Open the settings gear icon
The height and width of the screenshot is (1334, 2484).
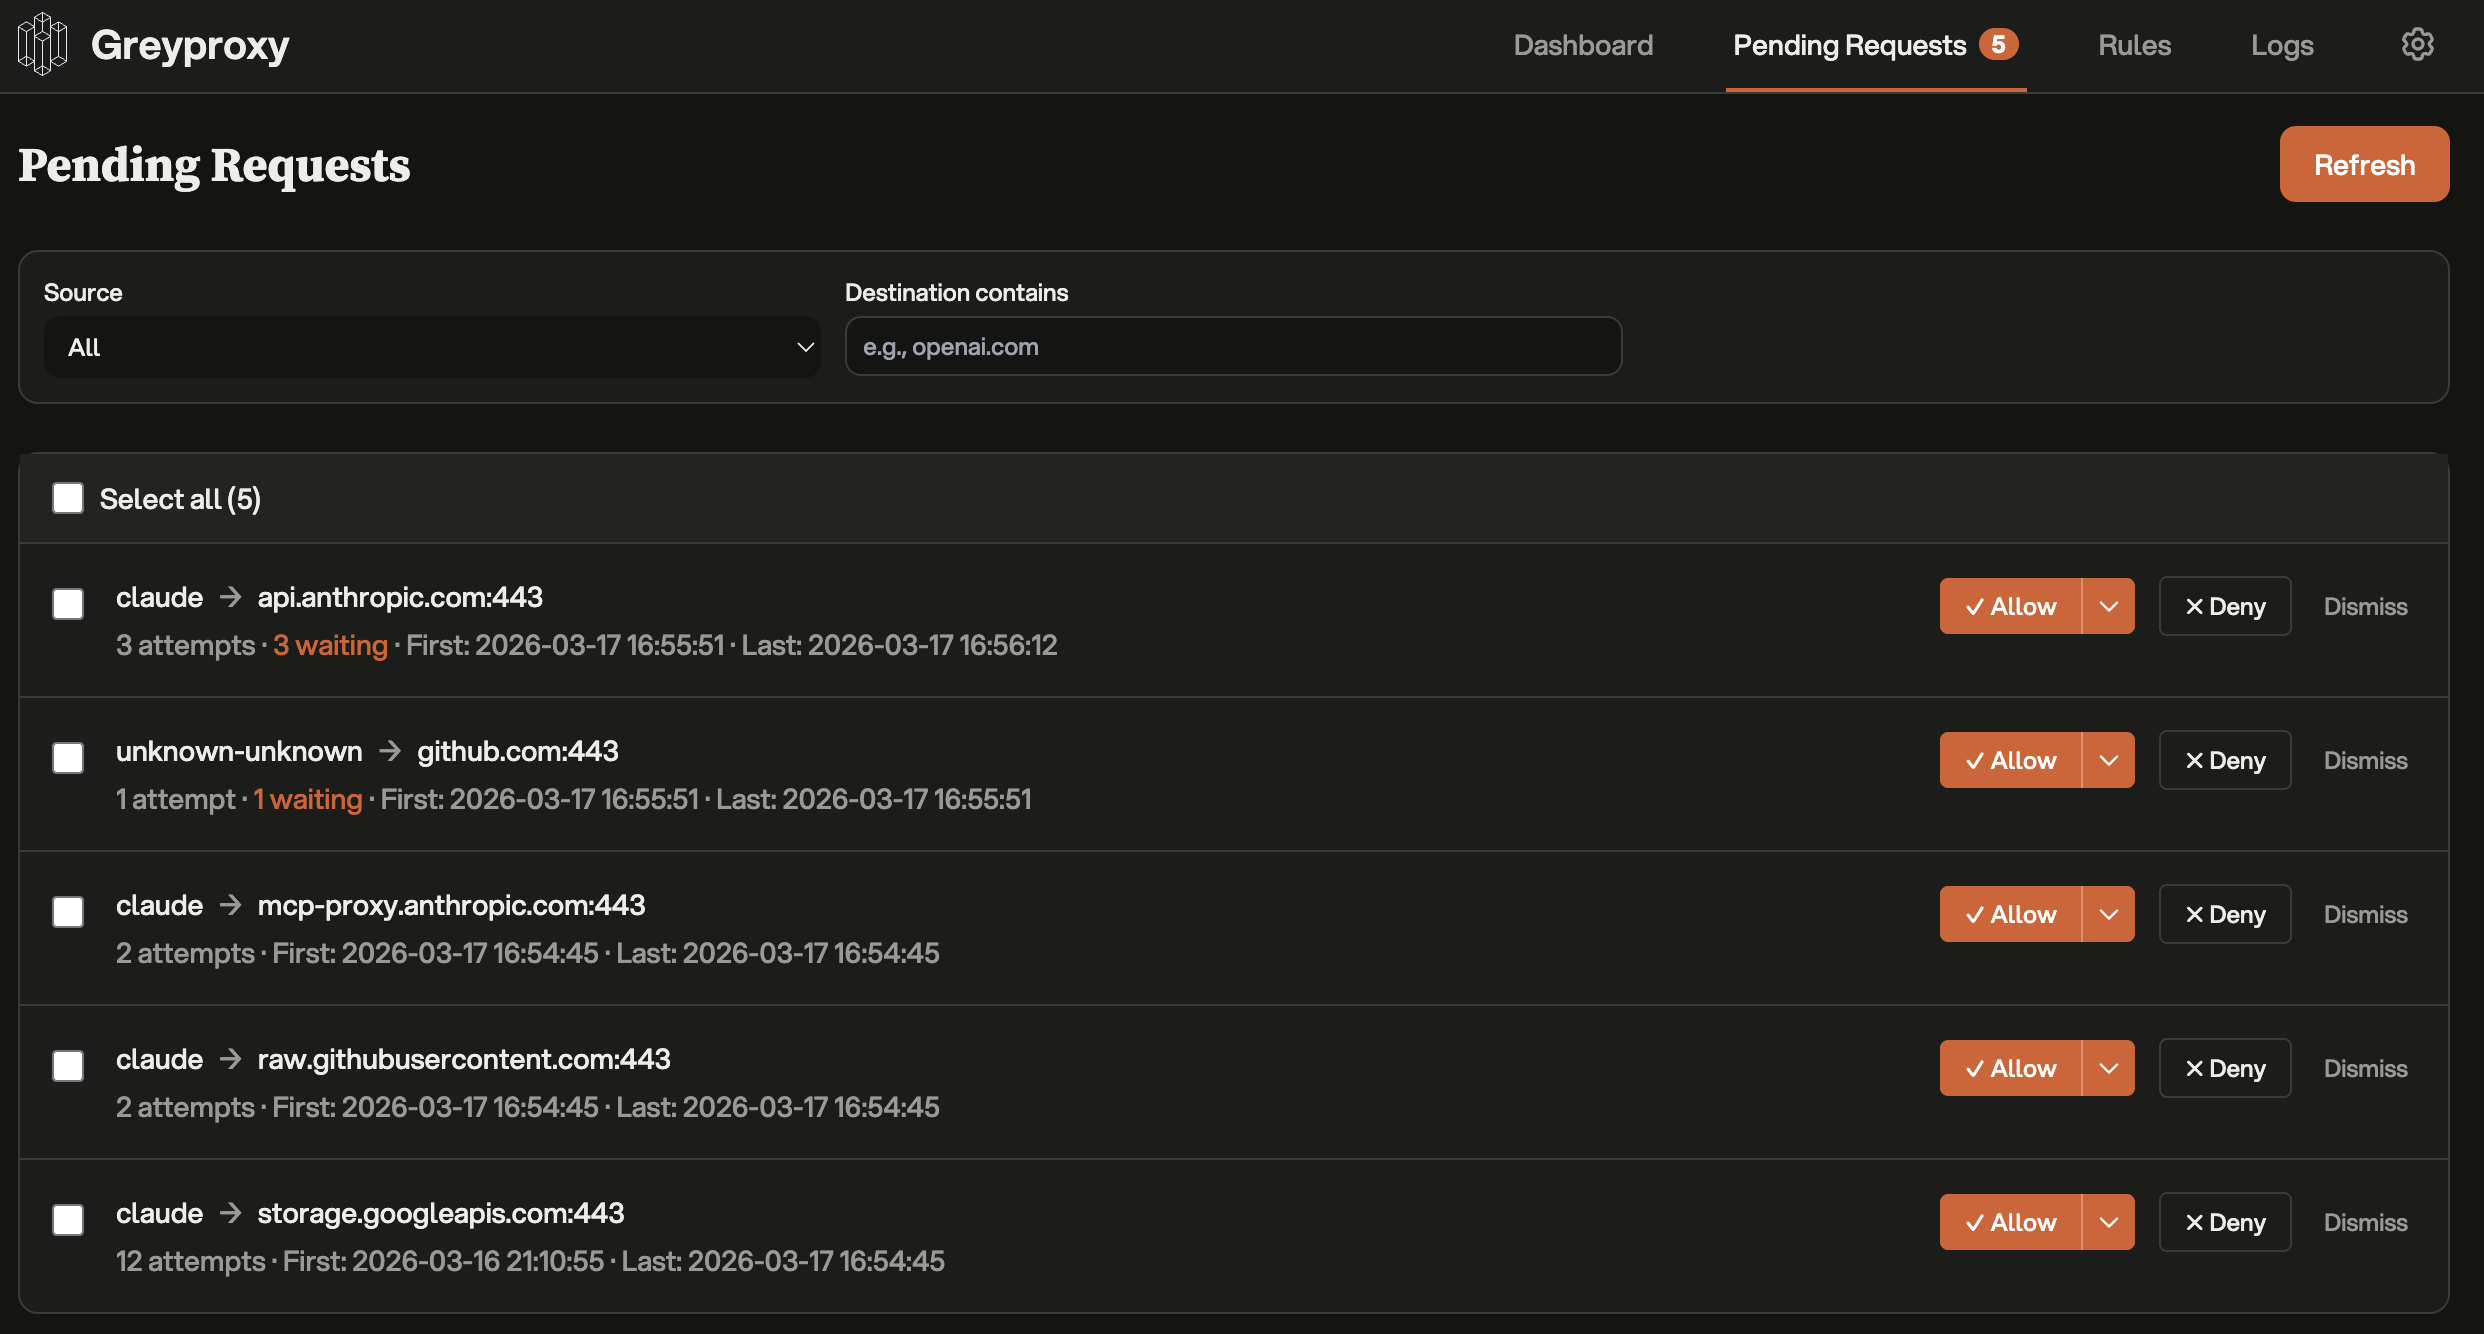(x=2417, y=45)
